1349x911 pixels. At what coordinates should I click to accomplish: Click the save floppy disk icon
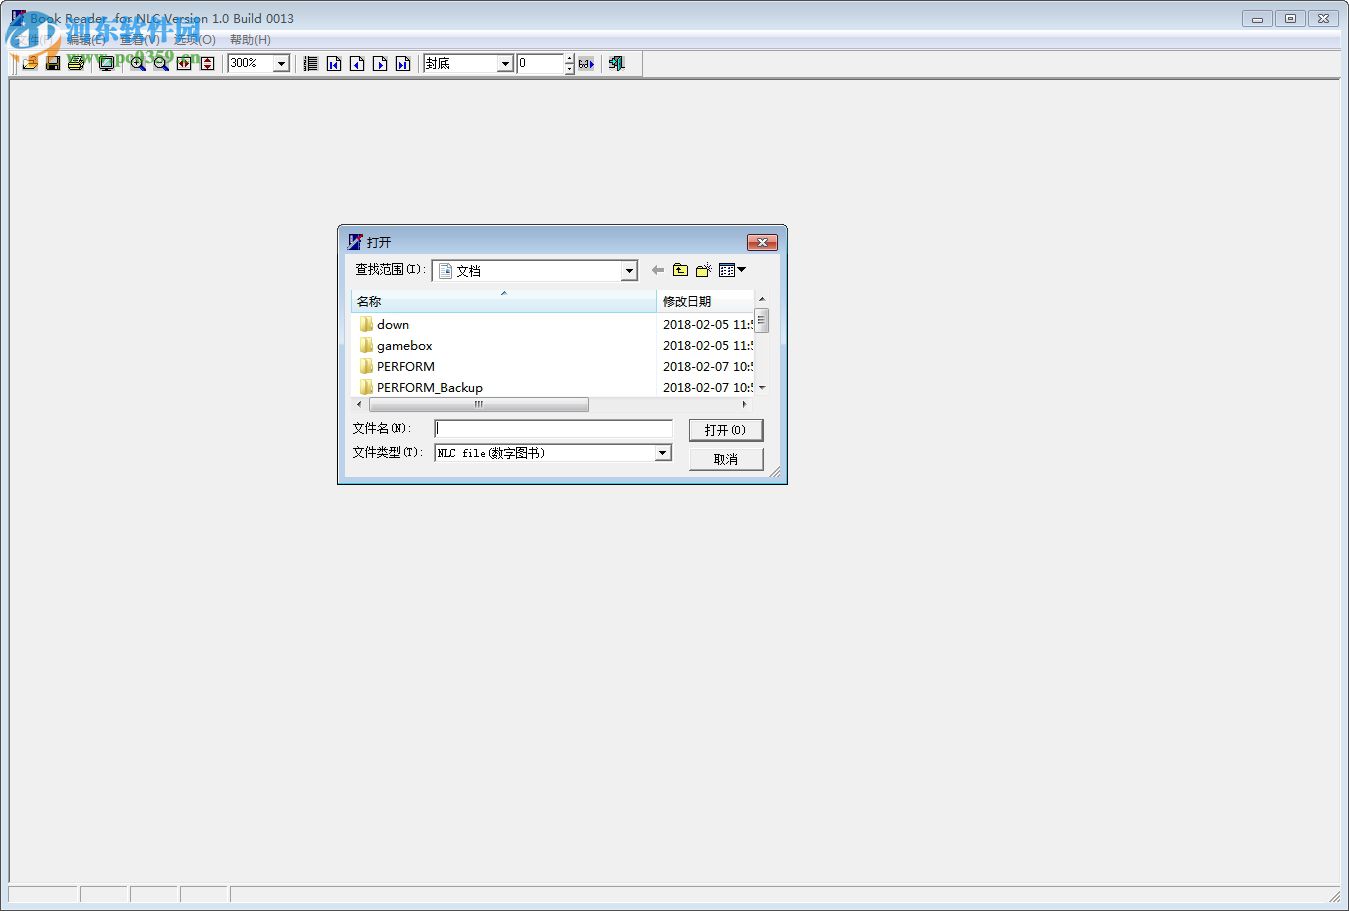pyautogui.click(x=53, y=63)
